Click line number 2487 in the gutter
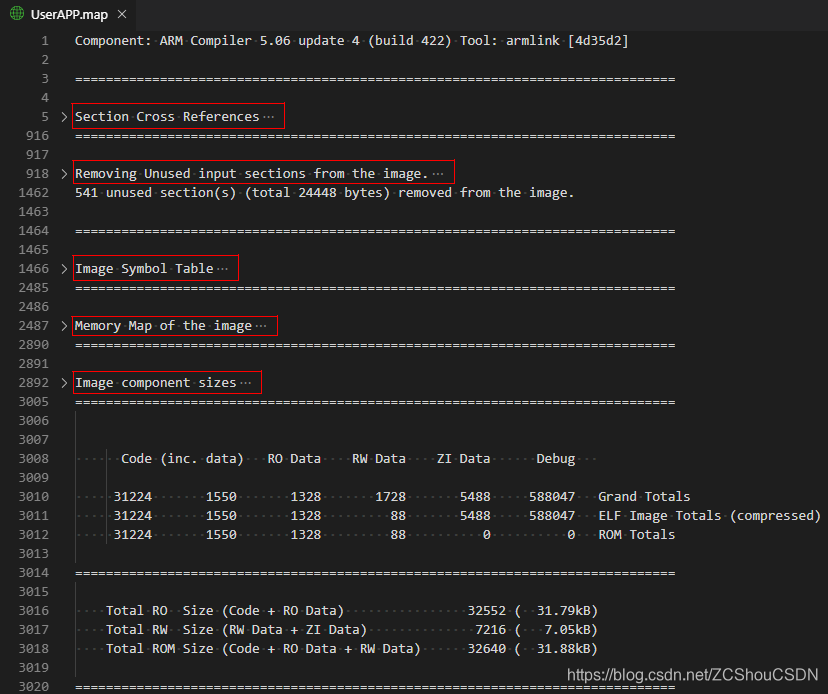Viewport: 828px width, 694px height. click(x=33, y=326)
